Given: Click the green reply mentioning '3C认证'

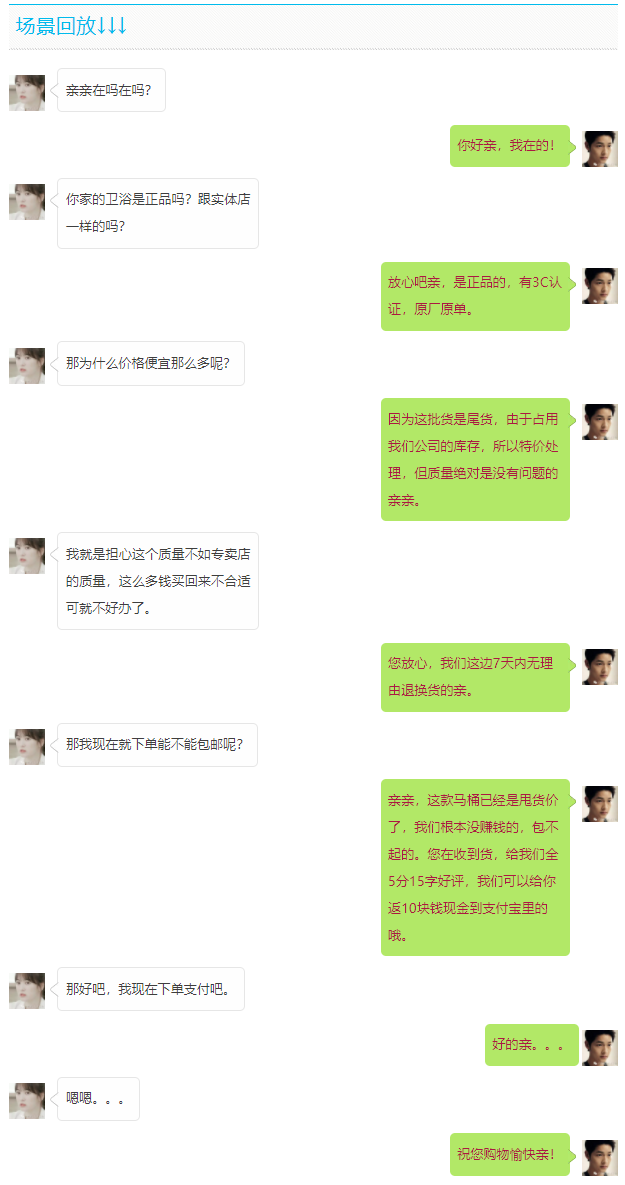Looking at the screenshot, I should 475,296.
